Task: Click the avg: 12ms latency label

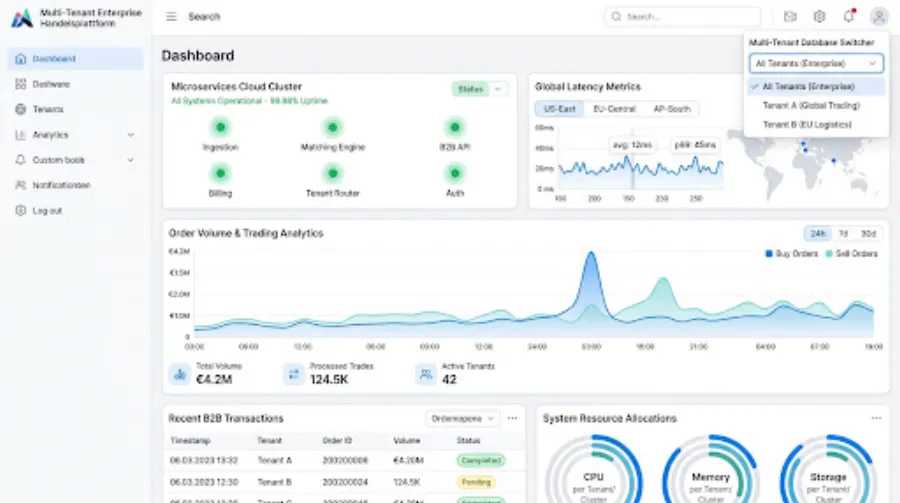Action: tap(632, 145)
